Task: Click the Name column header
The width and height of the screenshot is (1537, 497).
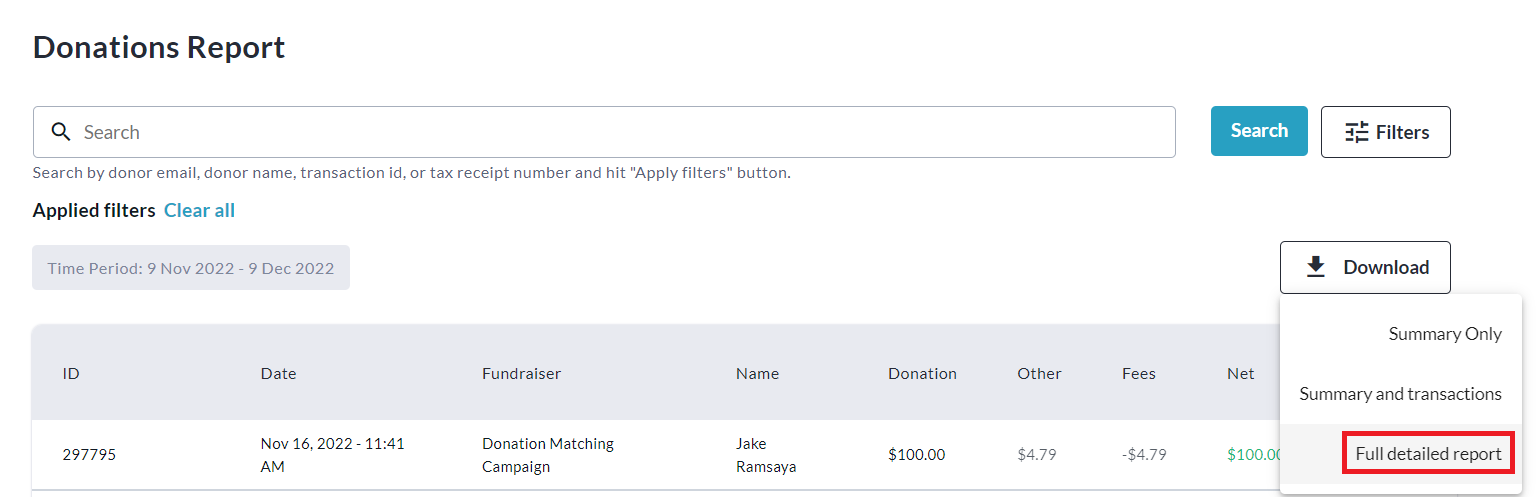Action: 757,373
